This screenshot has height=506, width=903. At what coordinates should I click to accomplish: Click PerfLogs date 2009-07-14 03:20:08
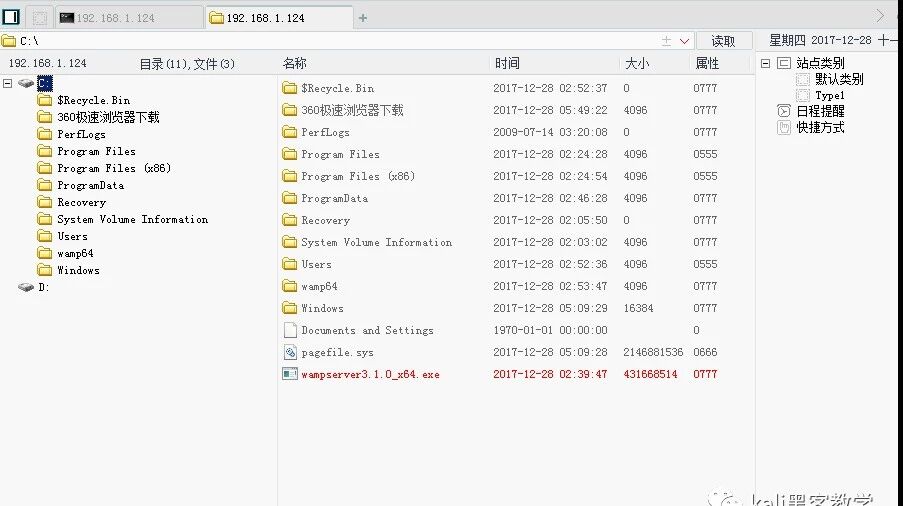point(550,132)
